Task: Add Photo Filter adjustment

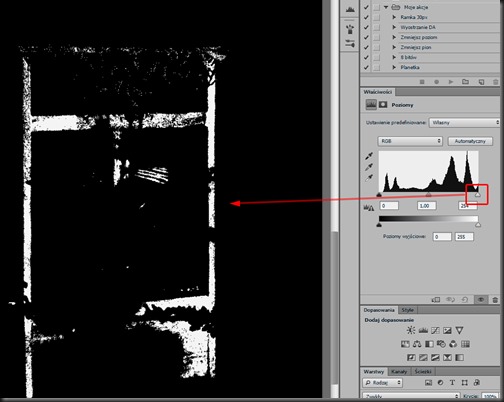Action: 441,344
